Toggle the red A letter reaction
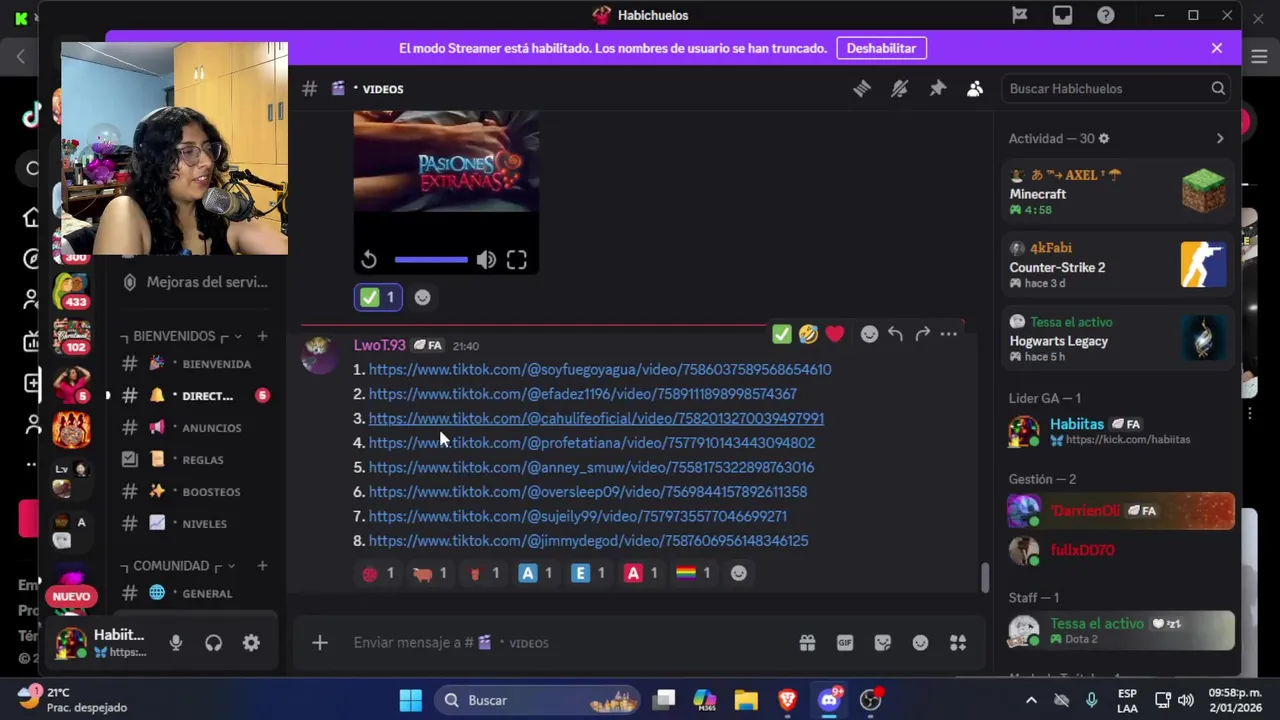The width and height of the screenshot is (1280, 720). coord(642,573)
